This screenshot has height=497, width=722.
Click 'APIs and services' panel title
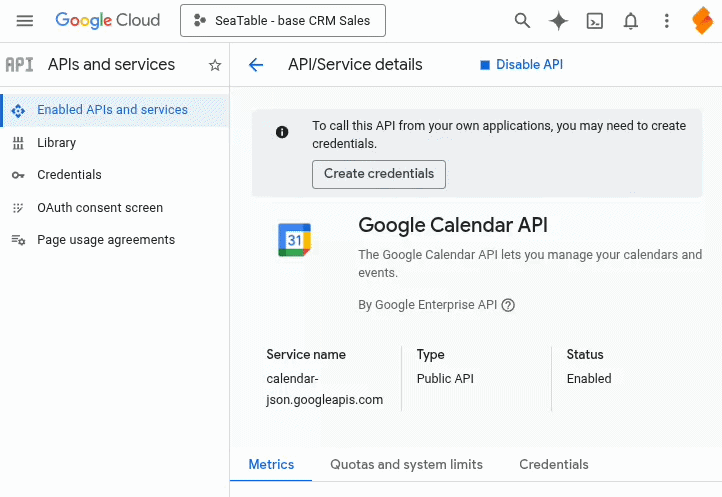coord(111,65)
